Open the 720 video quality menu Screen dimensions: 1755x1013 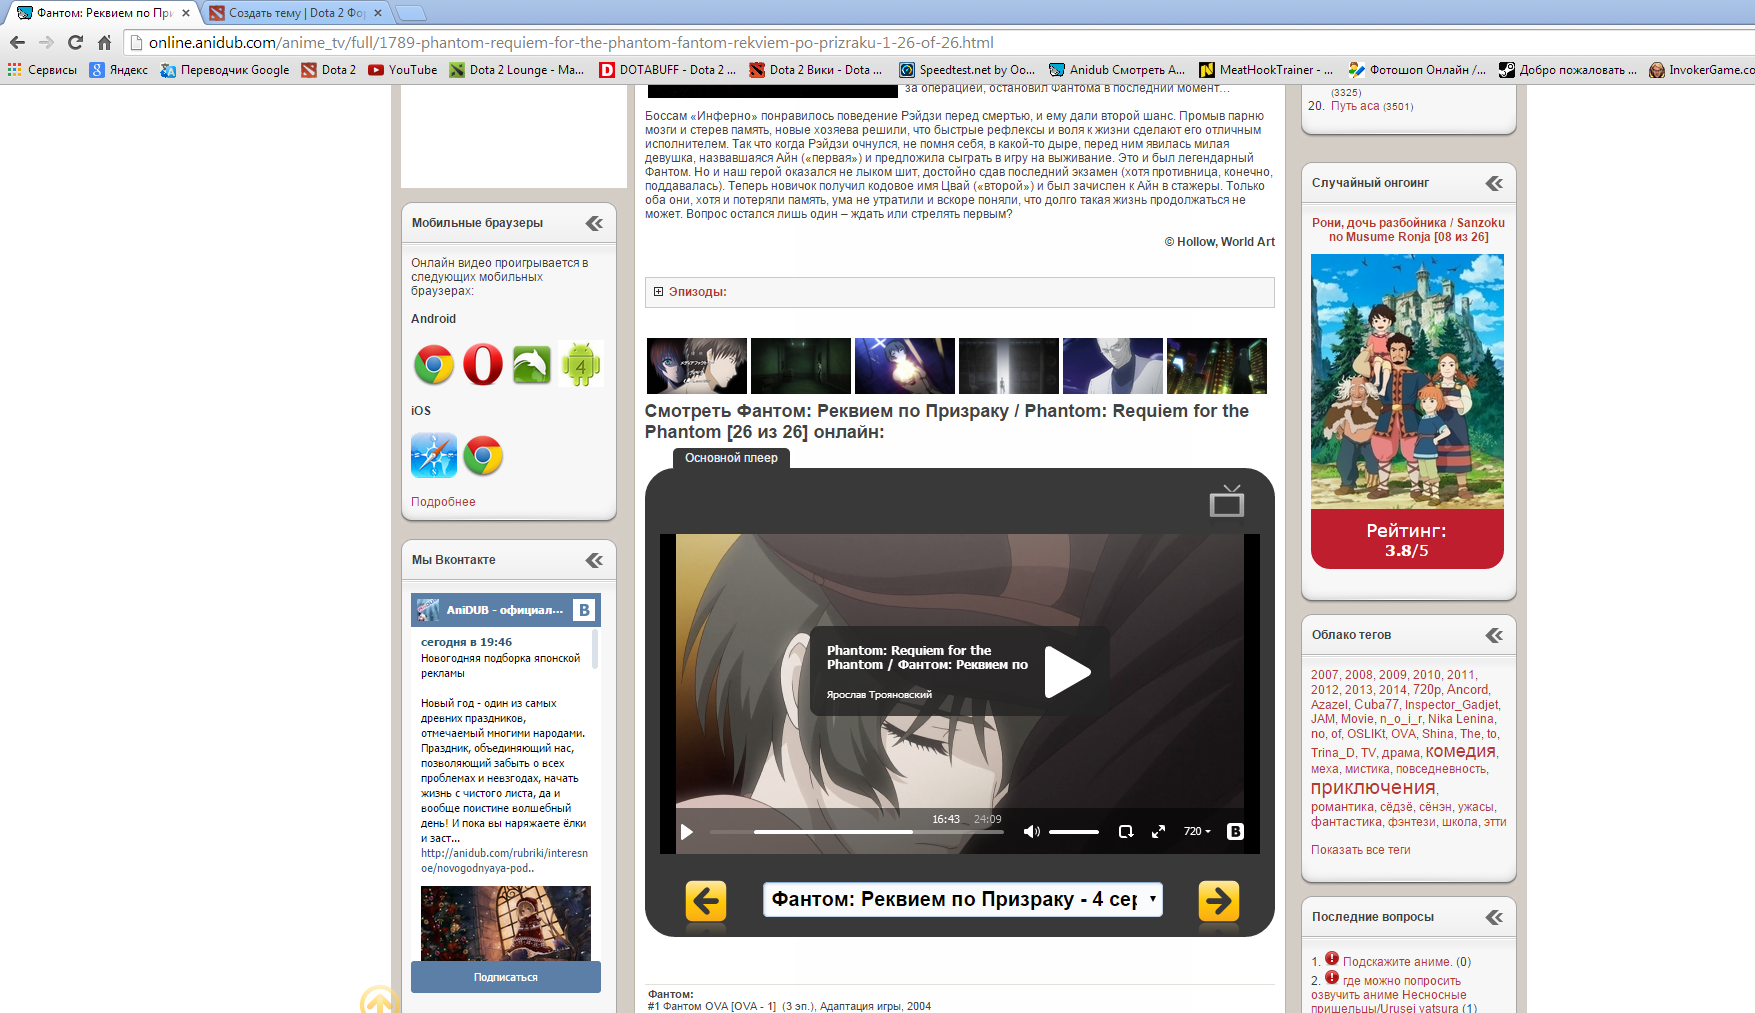point(1197,831)
